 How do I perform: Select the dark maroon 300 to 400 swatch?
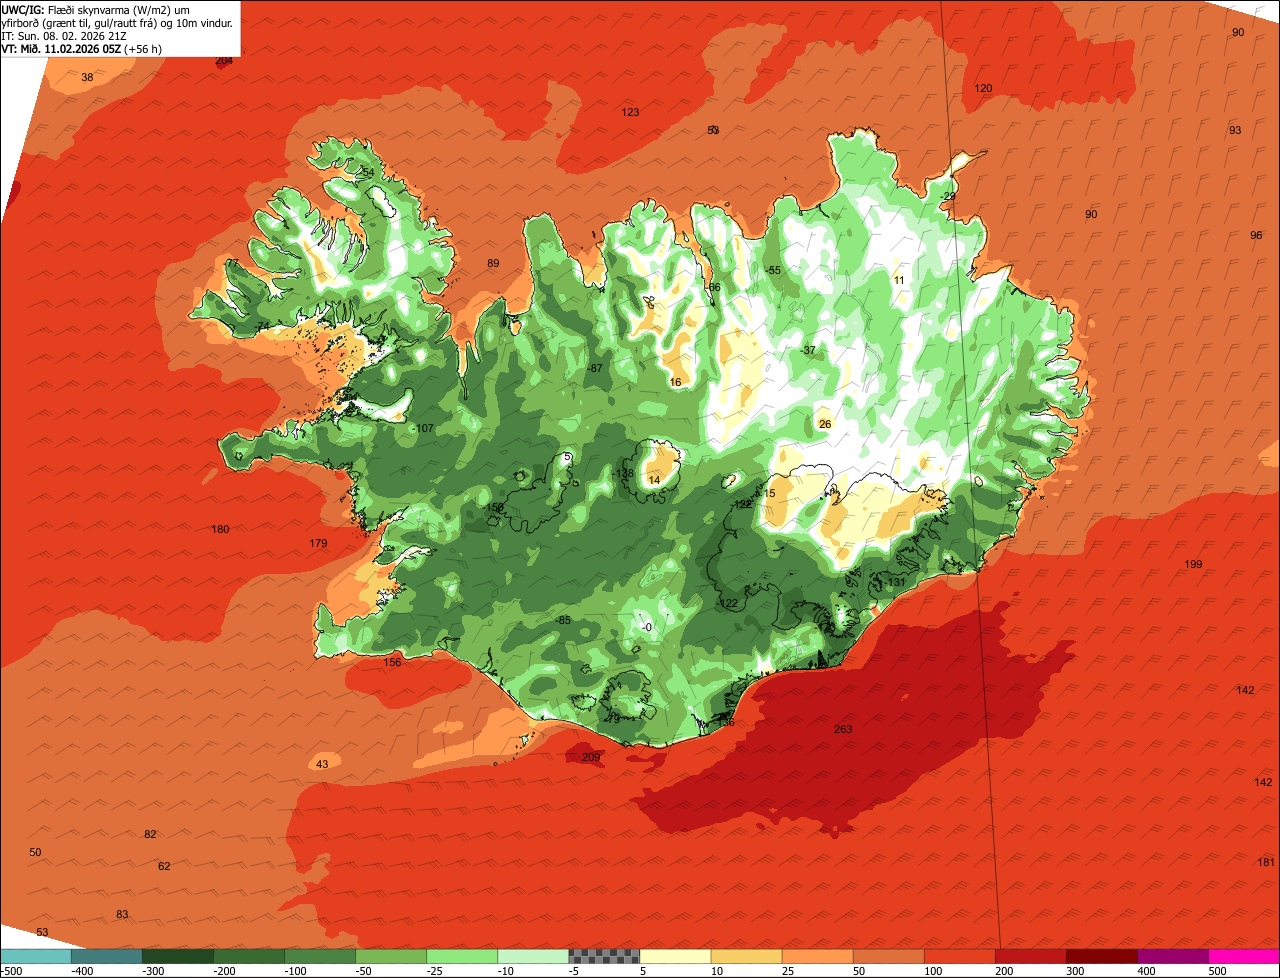(1101, 956)
